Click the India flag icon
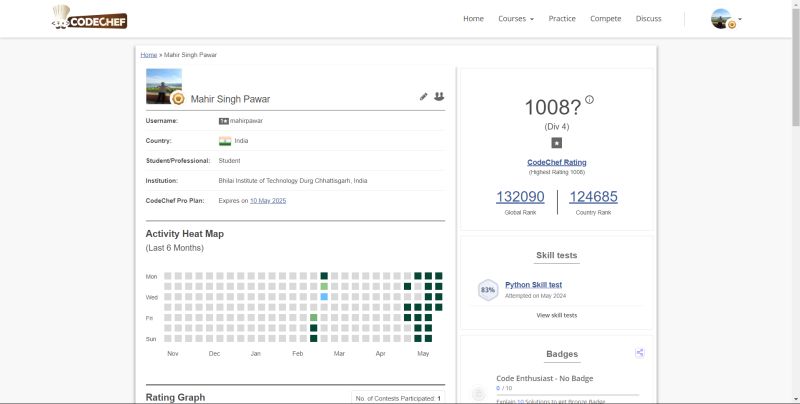 click(224, 141)
